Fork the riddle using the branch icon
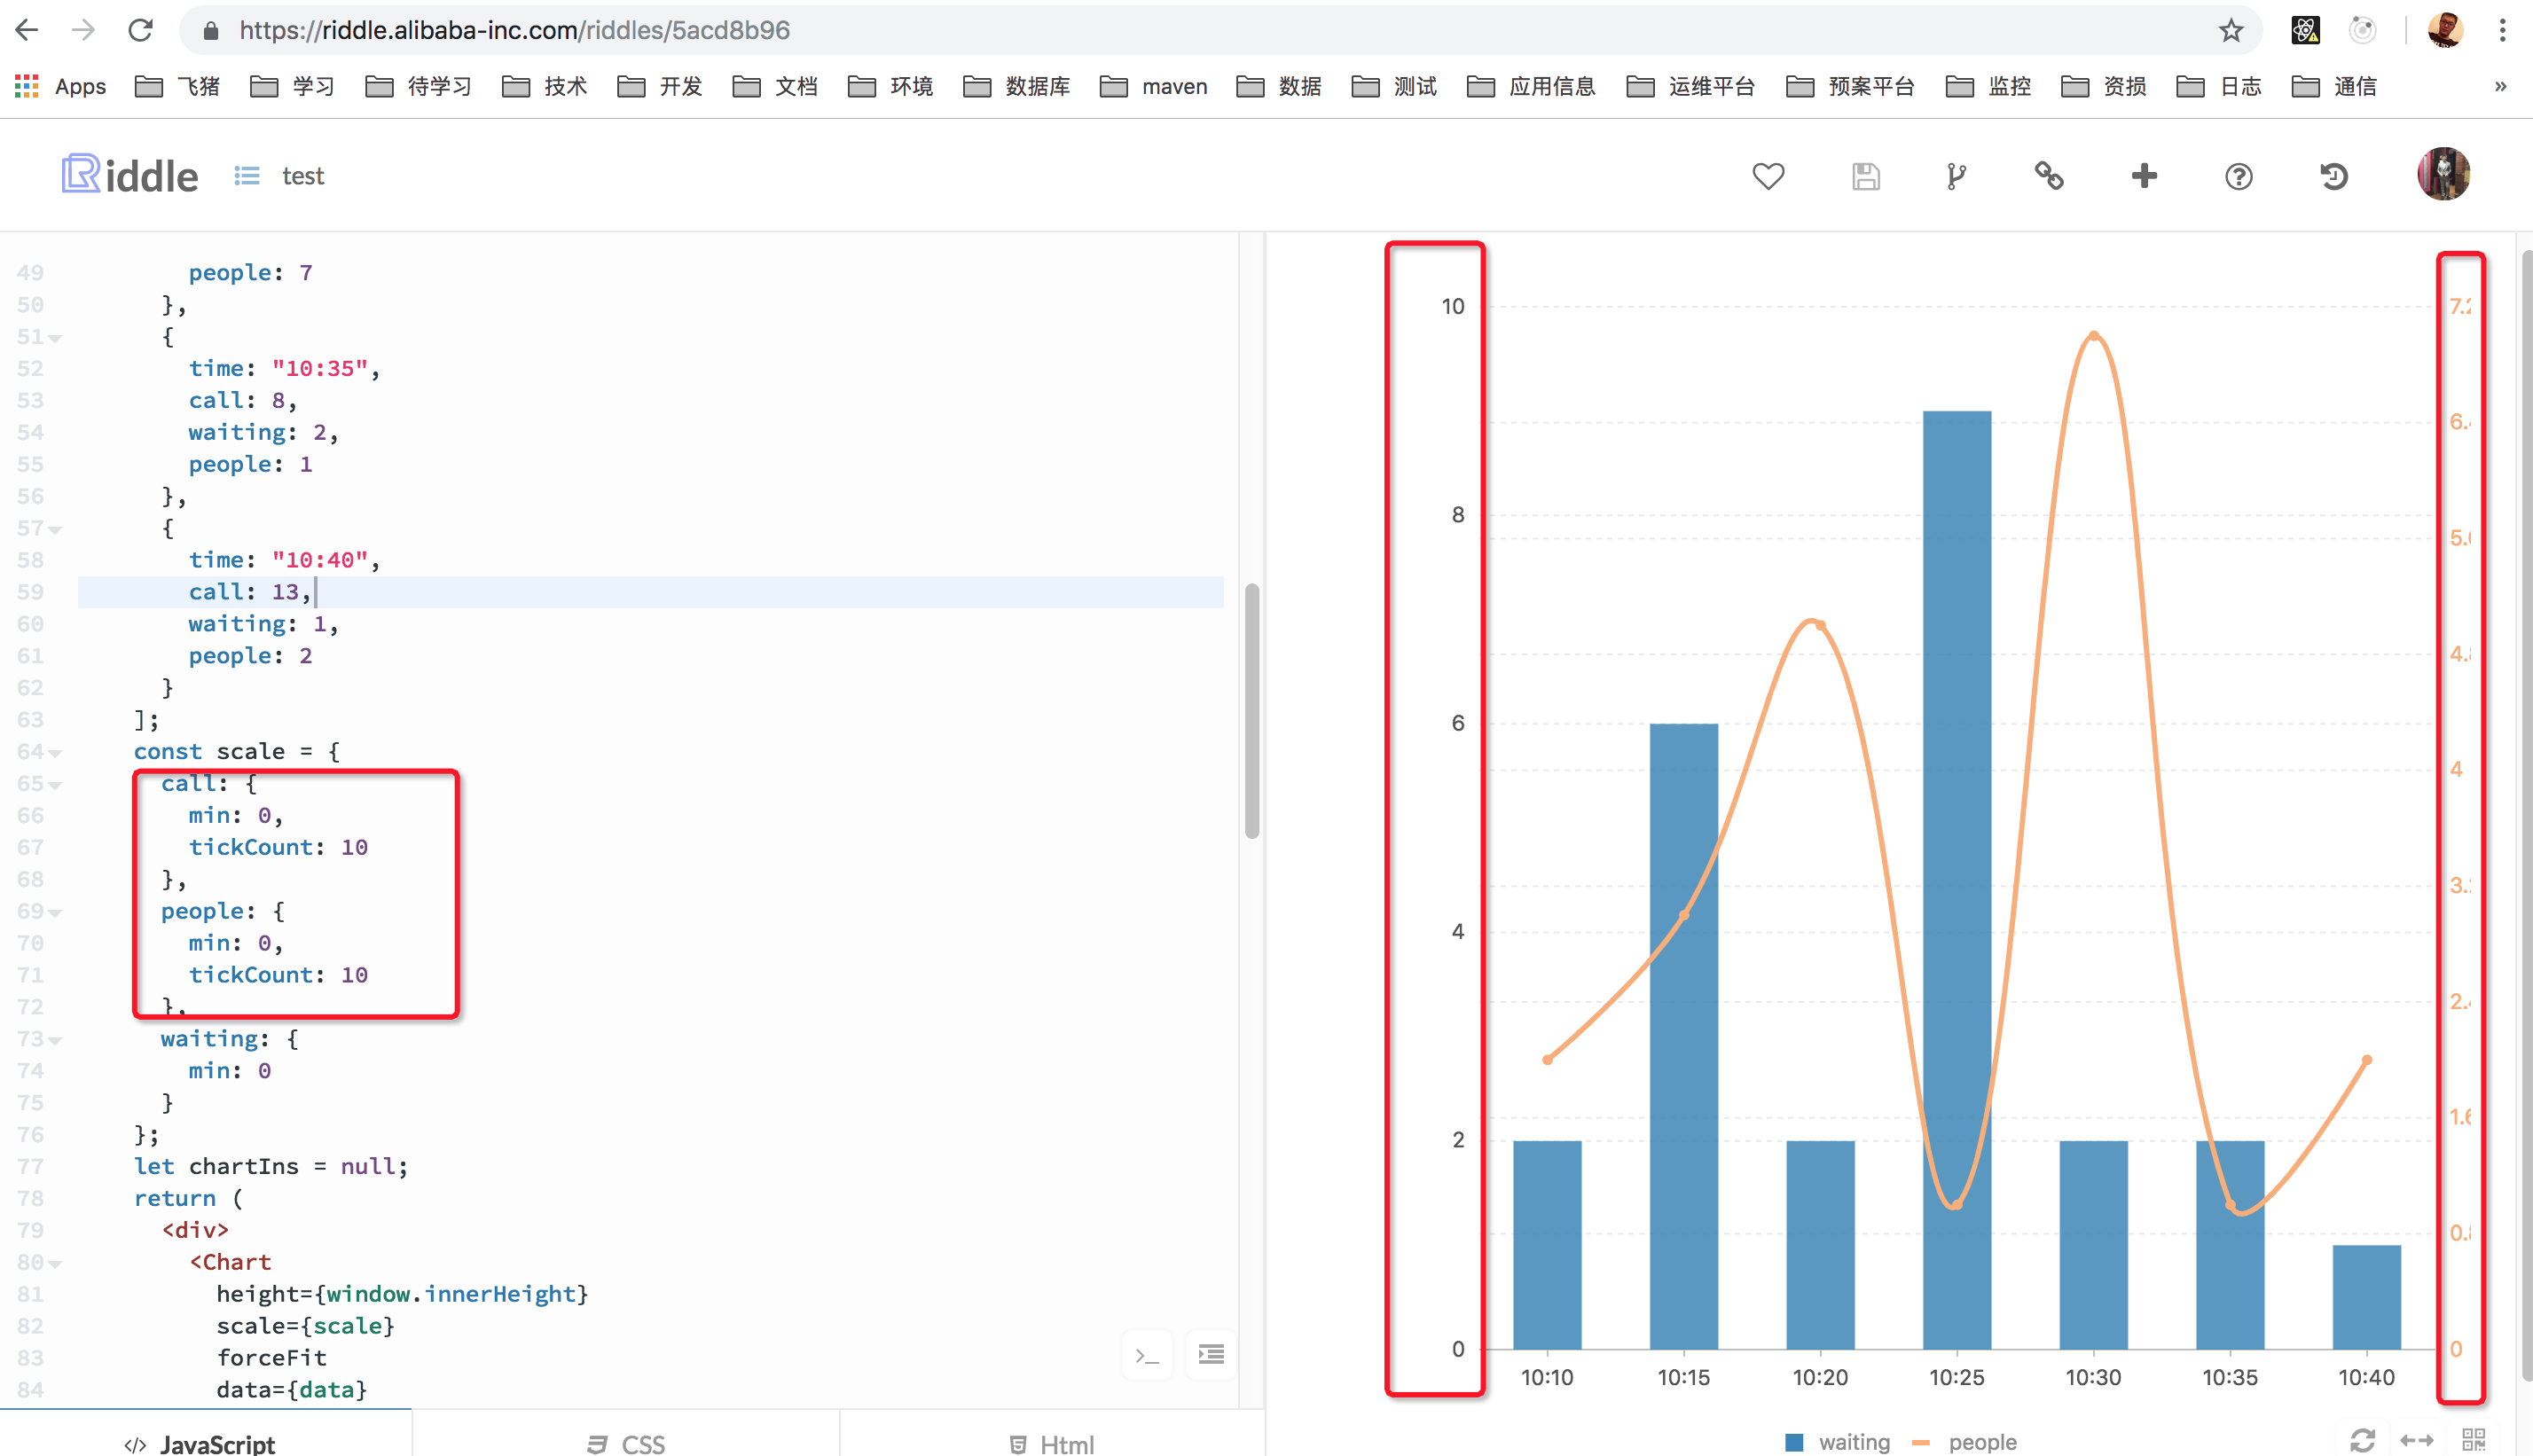Image resolution: width=2533 pixels, height=1456 pixels. 1957,175
